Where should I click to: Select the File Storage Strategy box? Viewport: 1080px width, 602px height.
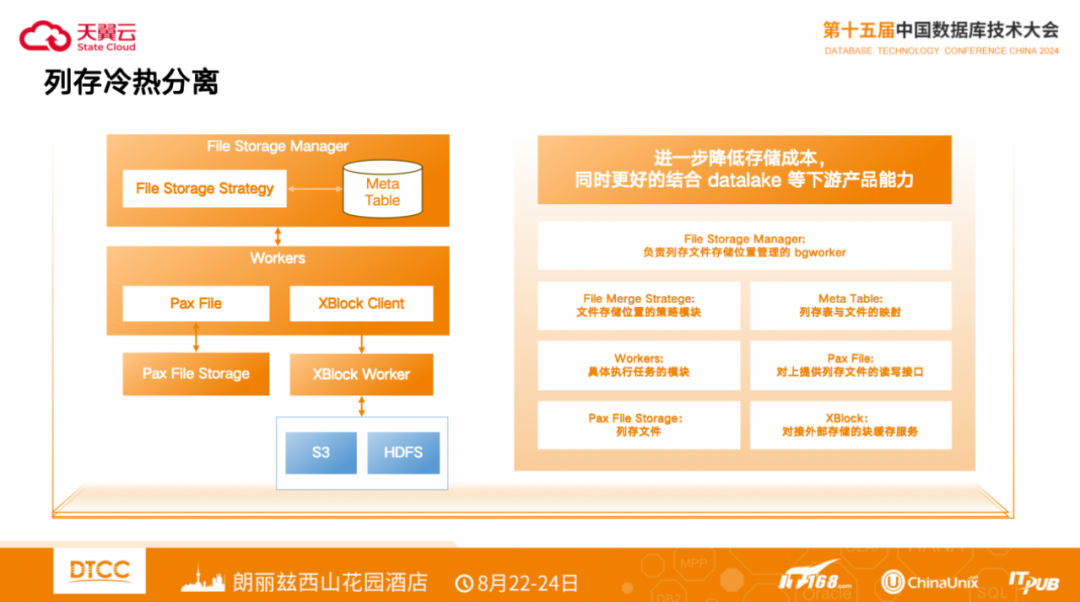[205, 189]
